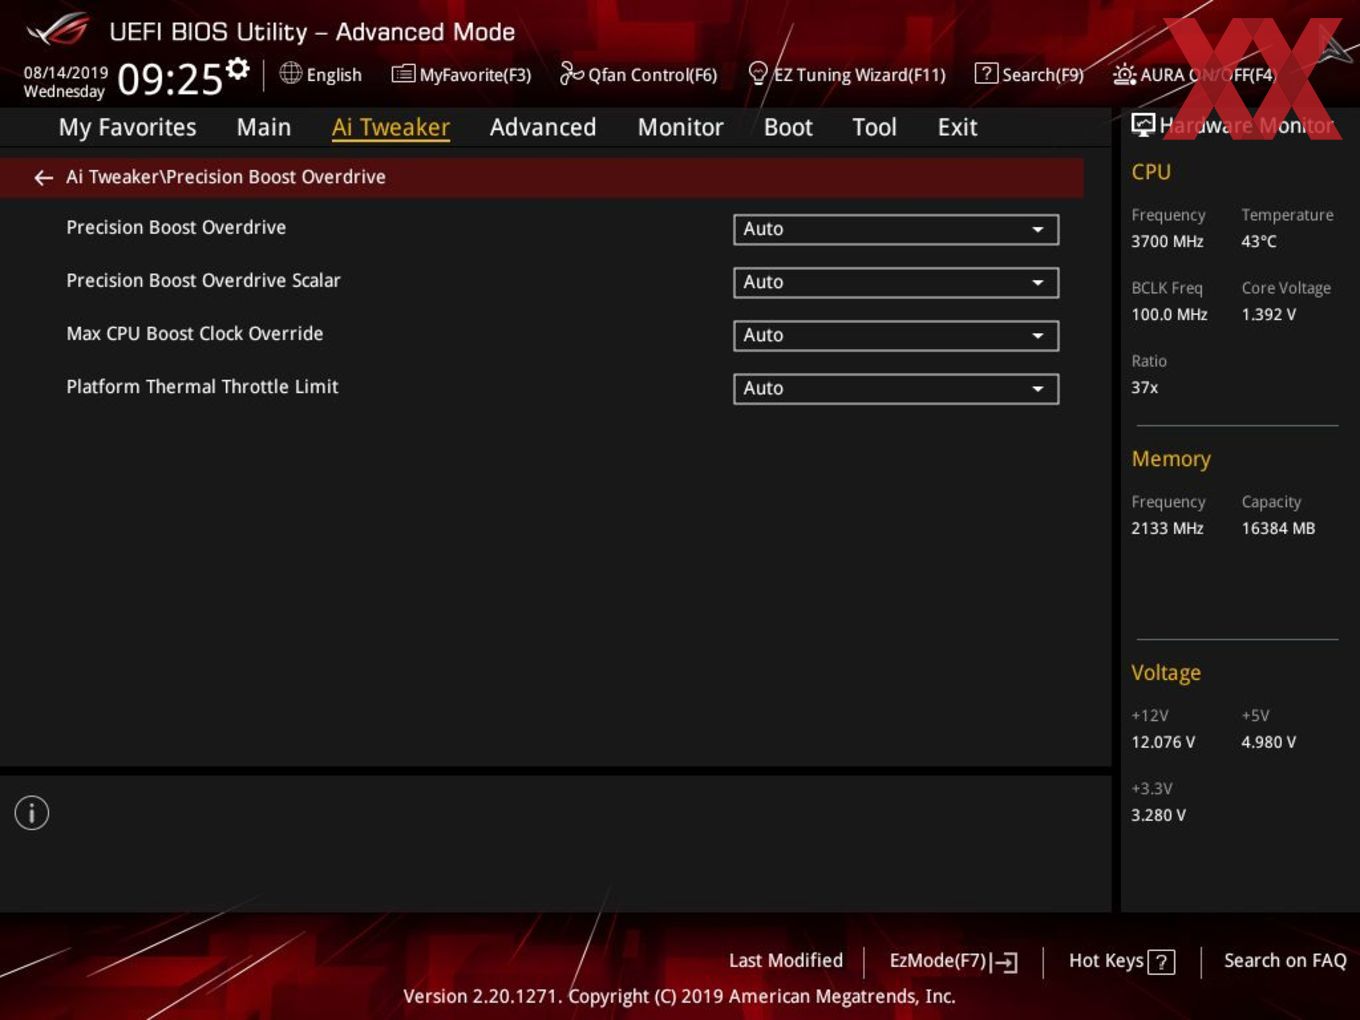
Task: Click +5V value 4.980 V
Action: [1268, 742]
